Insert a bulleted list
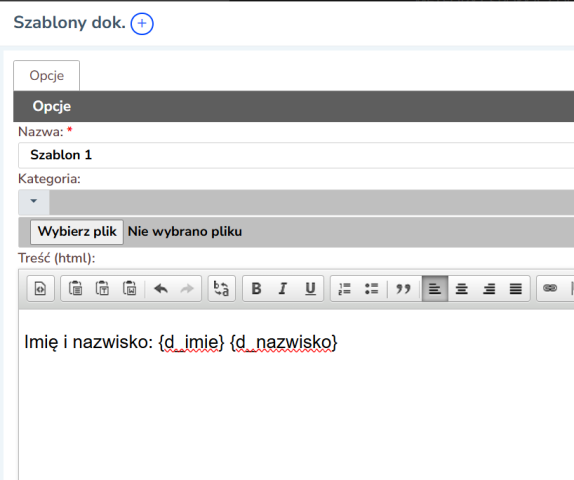The image size is (574, 480). click(372, 289)
